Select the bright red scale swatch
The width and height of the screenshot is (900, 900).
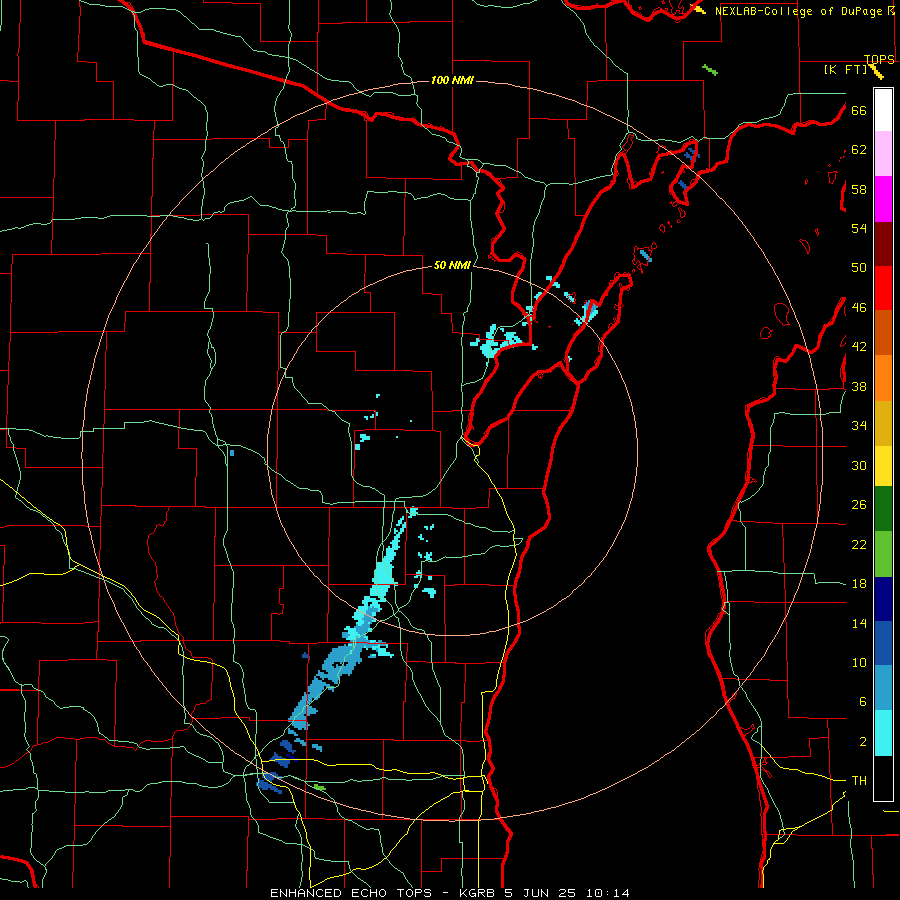point(883,288)
